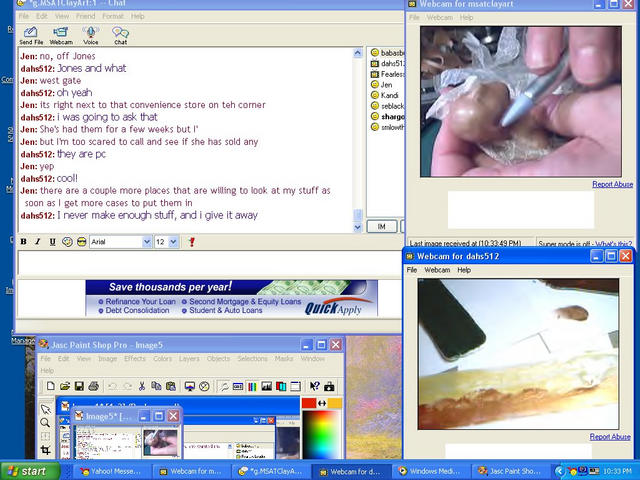This screenshot has width=640, height=480.
Task: Toggle the Tool Palette display icon in Paint Shop Pro
Action: coord(224,386)
